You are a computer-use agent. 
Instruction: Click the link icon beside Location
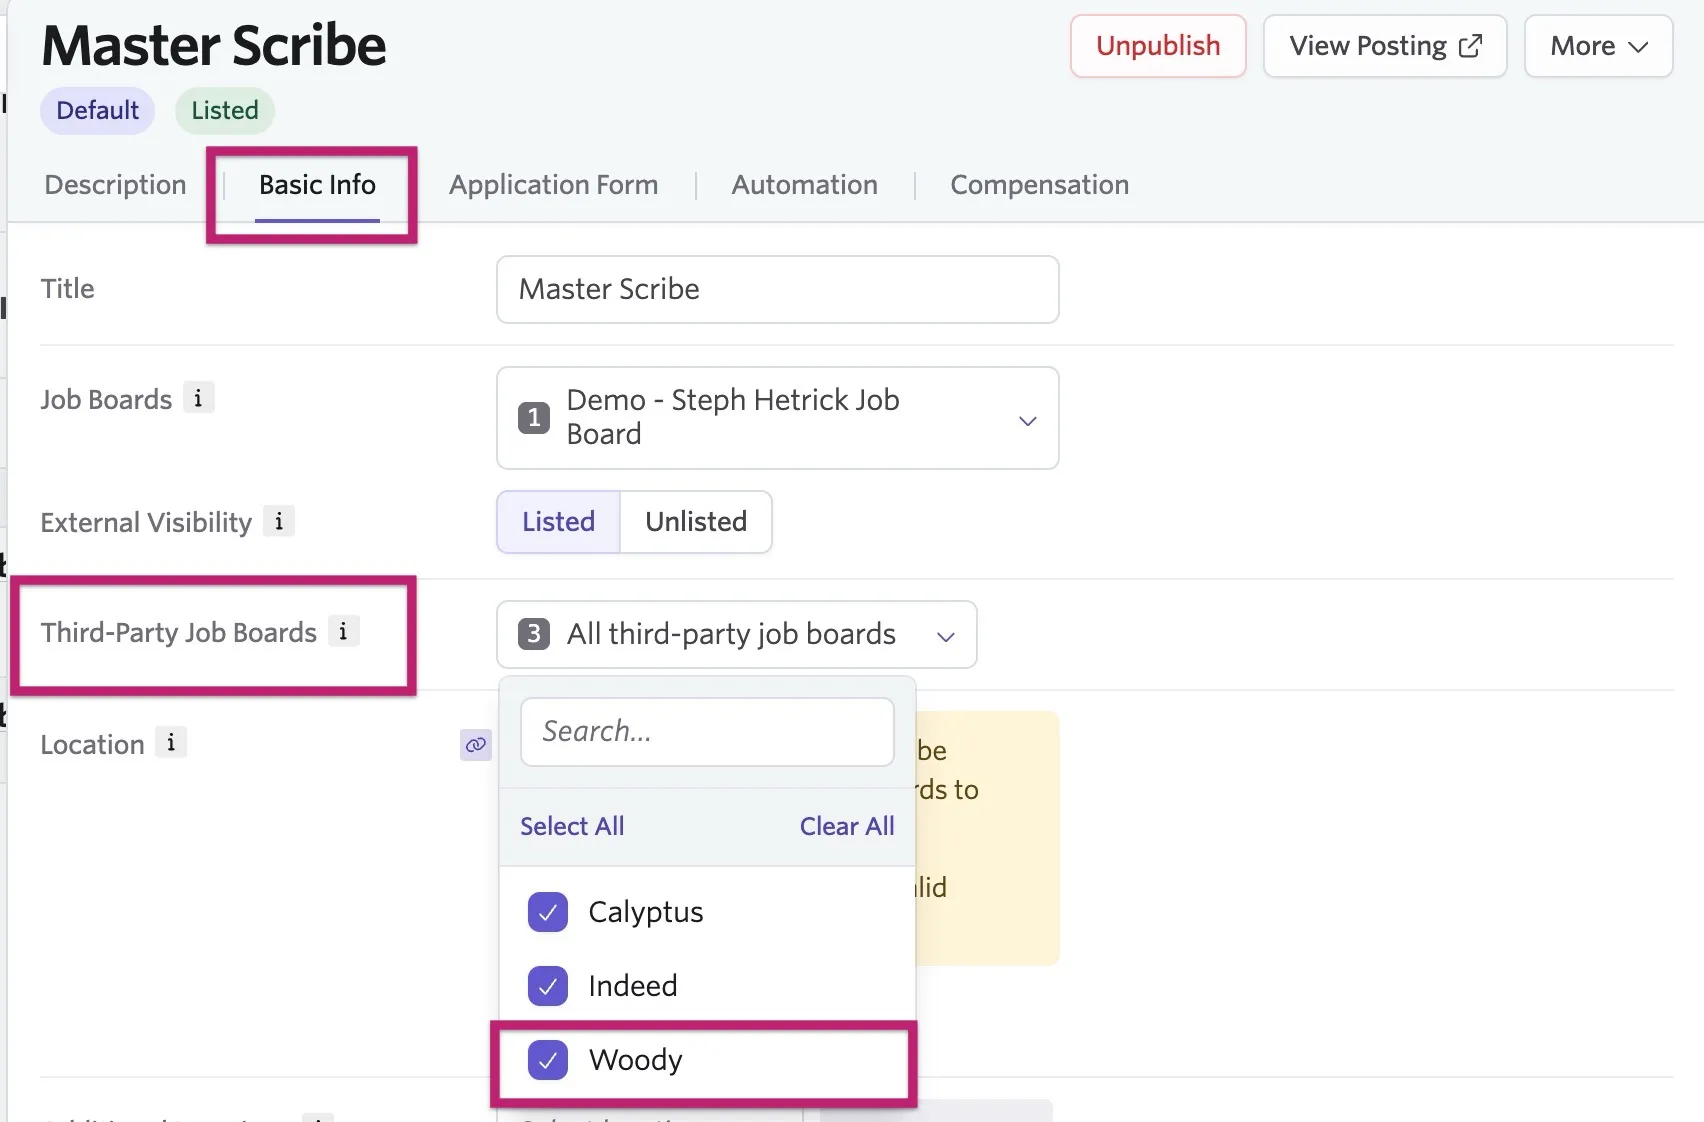tap(476, 744)
